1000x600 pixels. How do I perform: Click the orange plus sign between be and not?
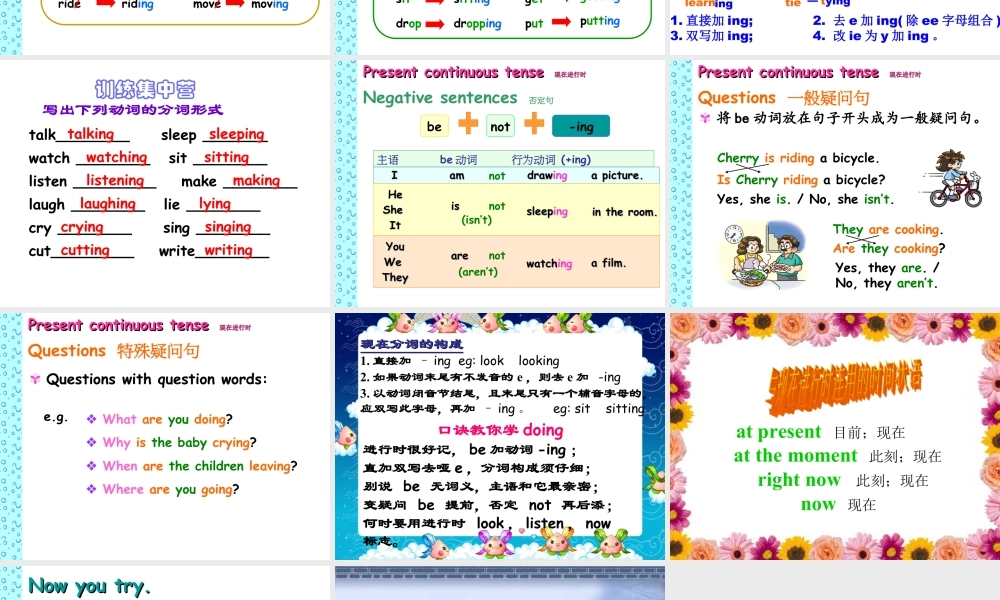[467, 126]
